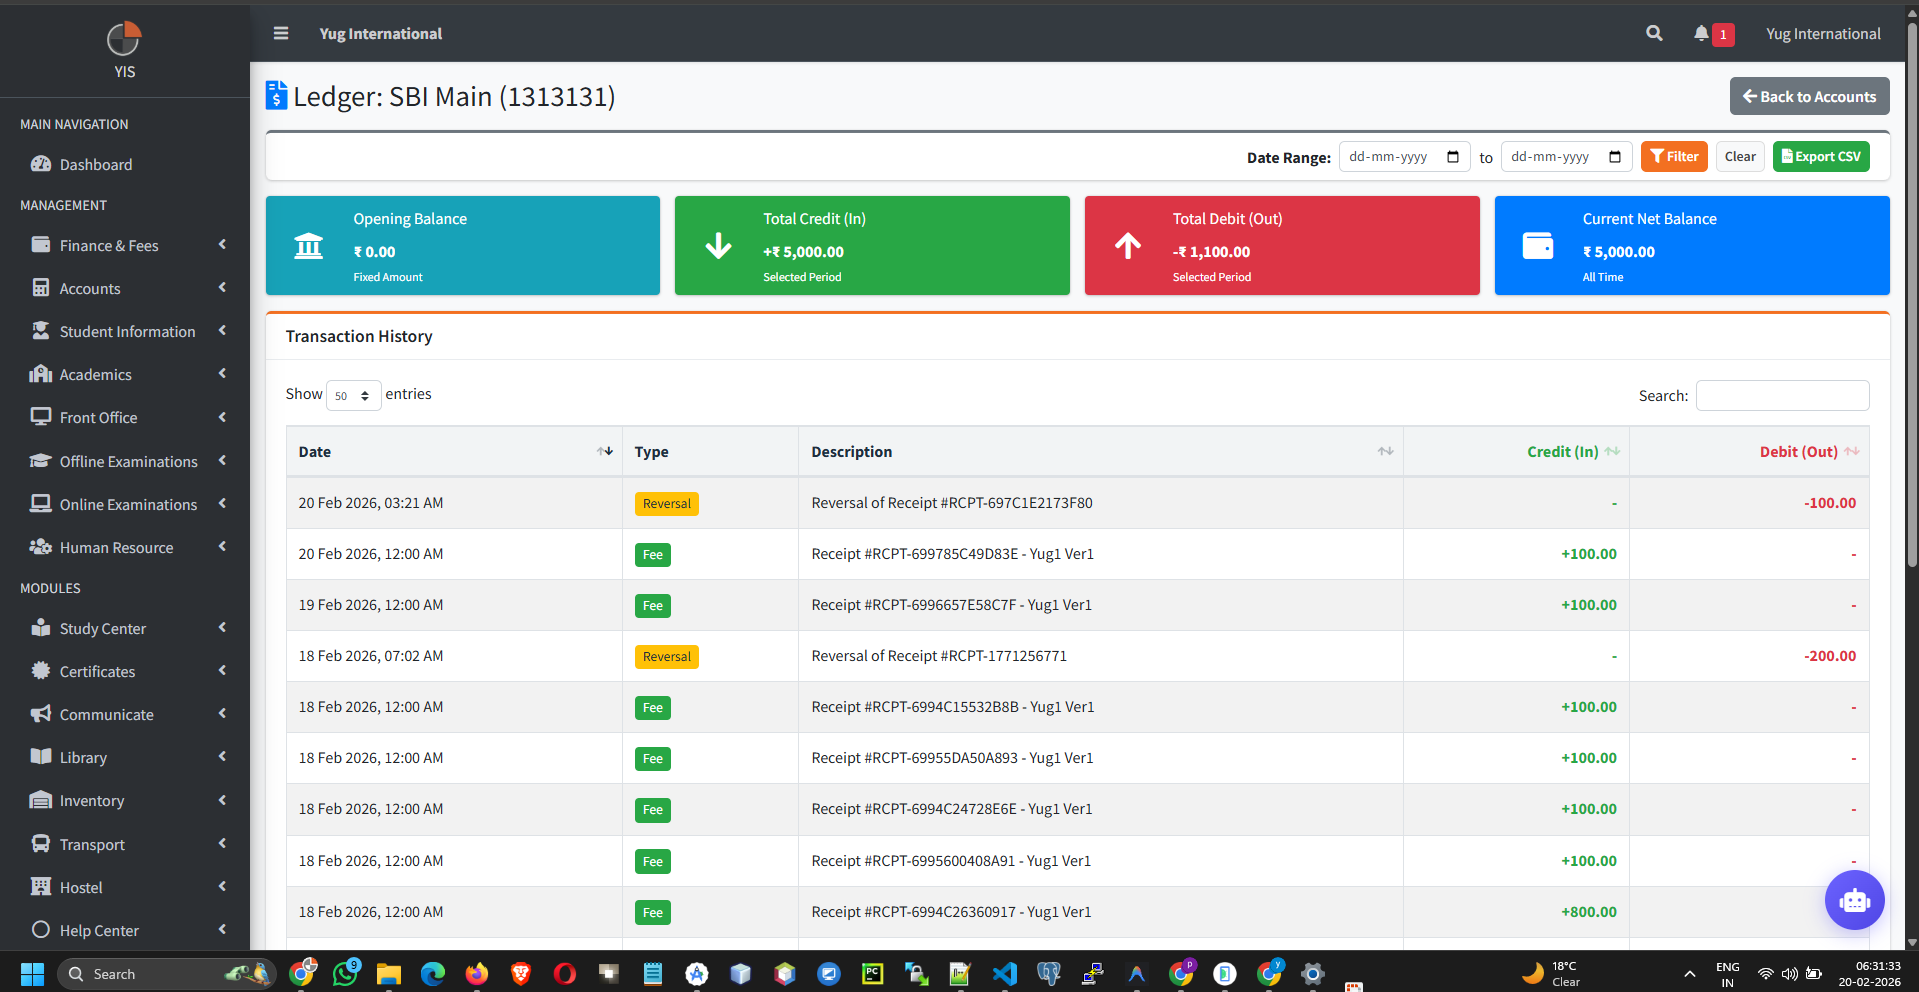Open the floating chatbot assistant button
This screenshot has height=992, width=1919.
[1854, 900]
